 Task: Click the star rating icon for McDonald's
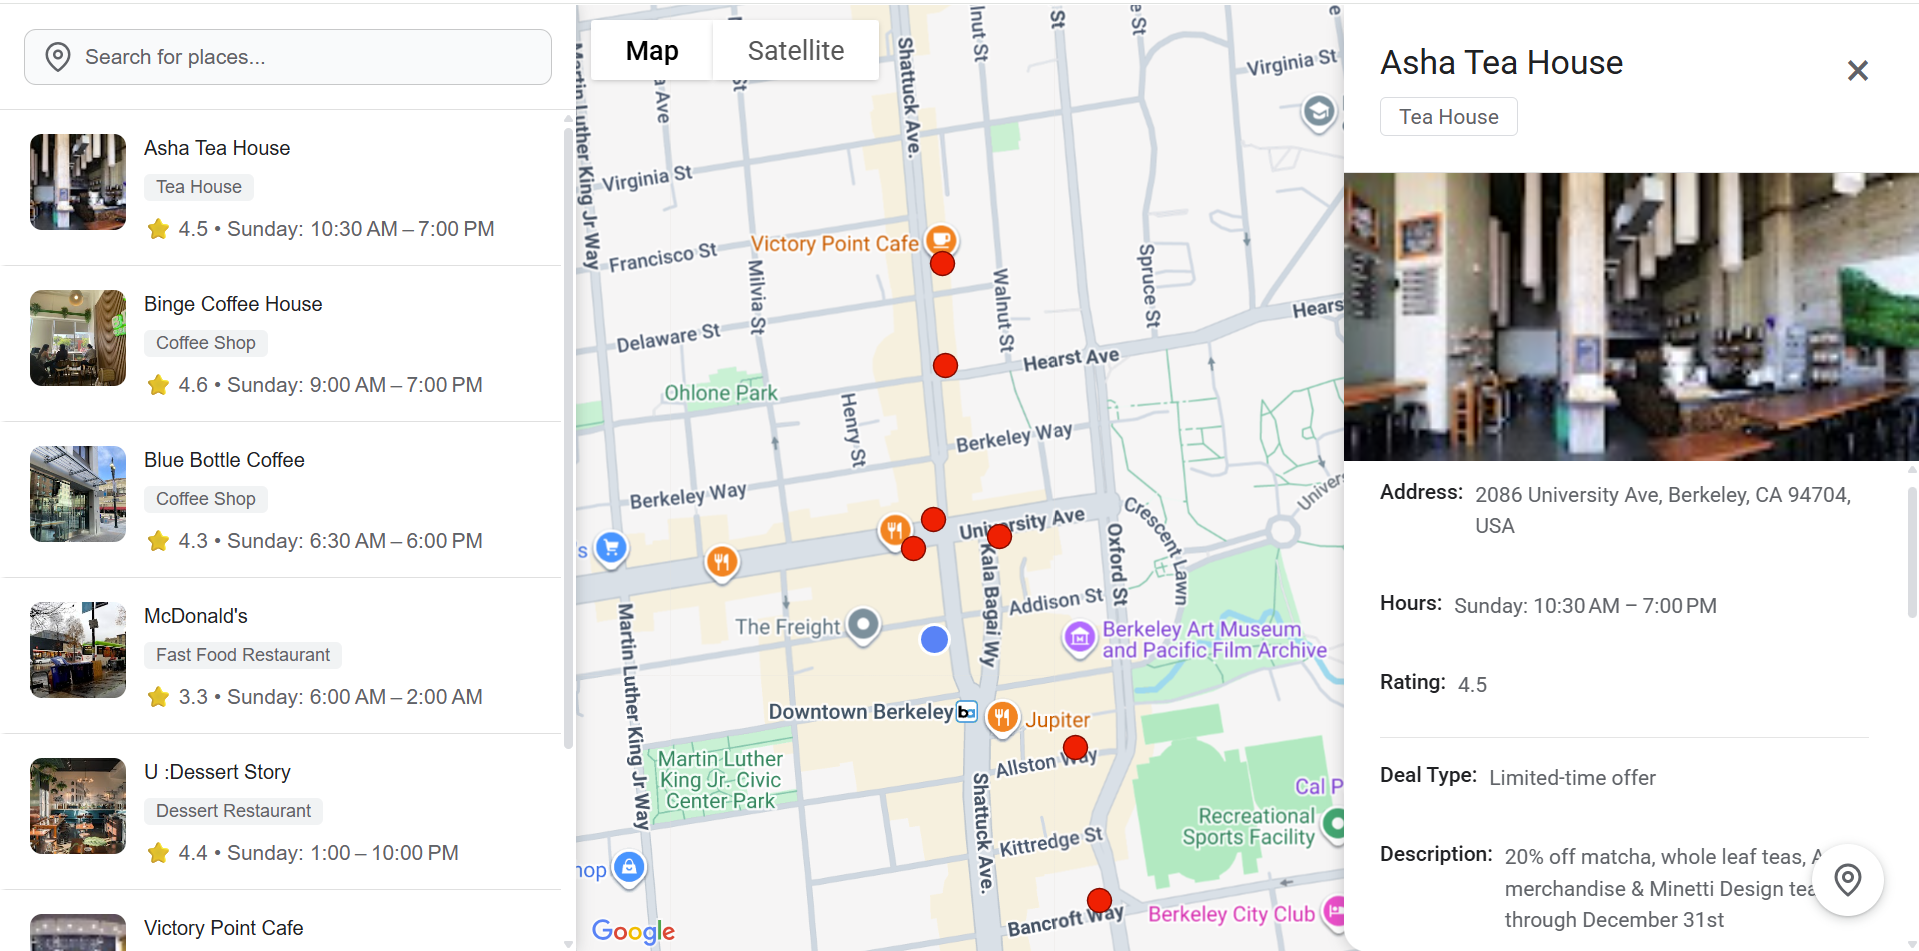click(158, 697)
